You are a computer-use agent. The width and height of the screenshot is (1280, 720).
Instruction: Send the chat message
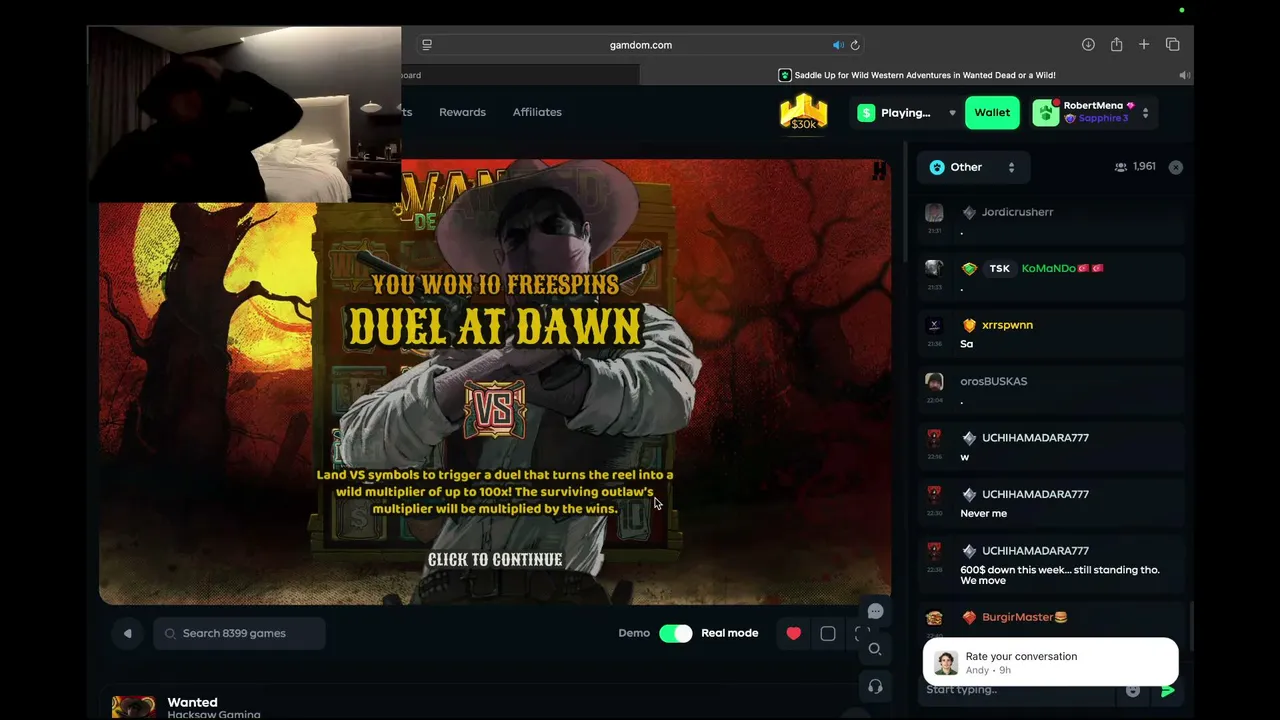[x=1168, y=690]
